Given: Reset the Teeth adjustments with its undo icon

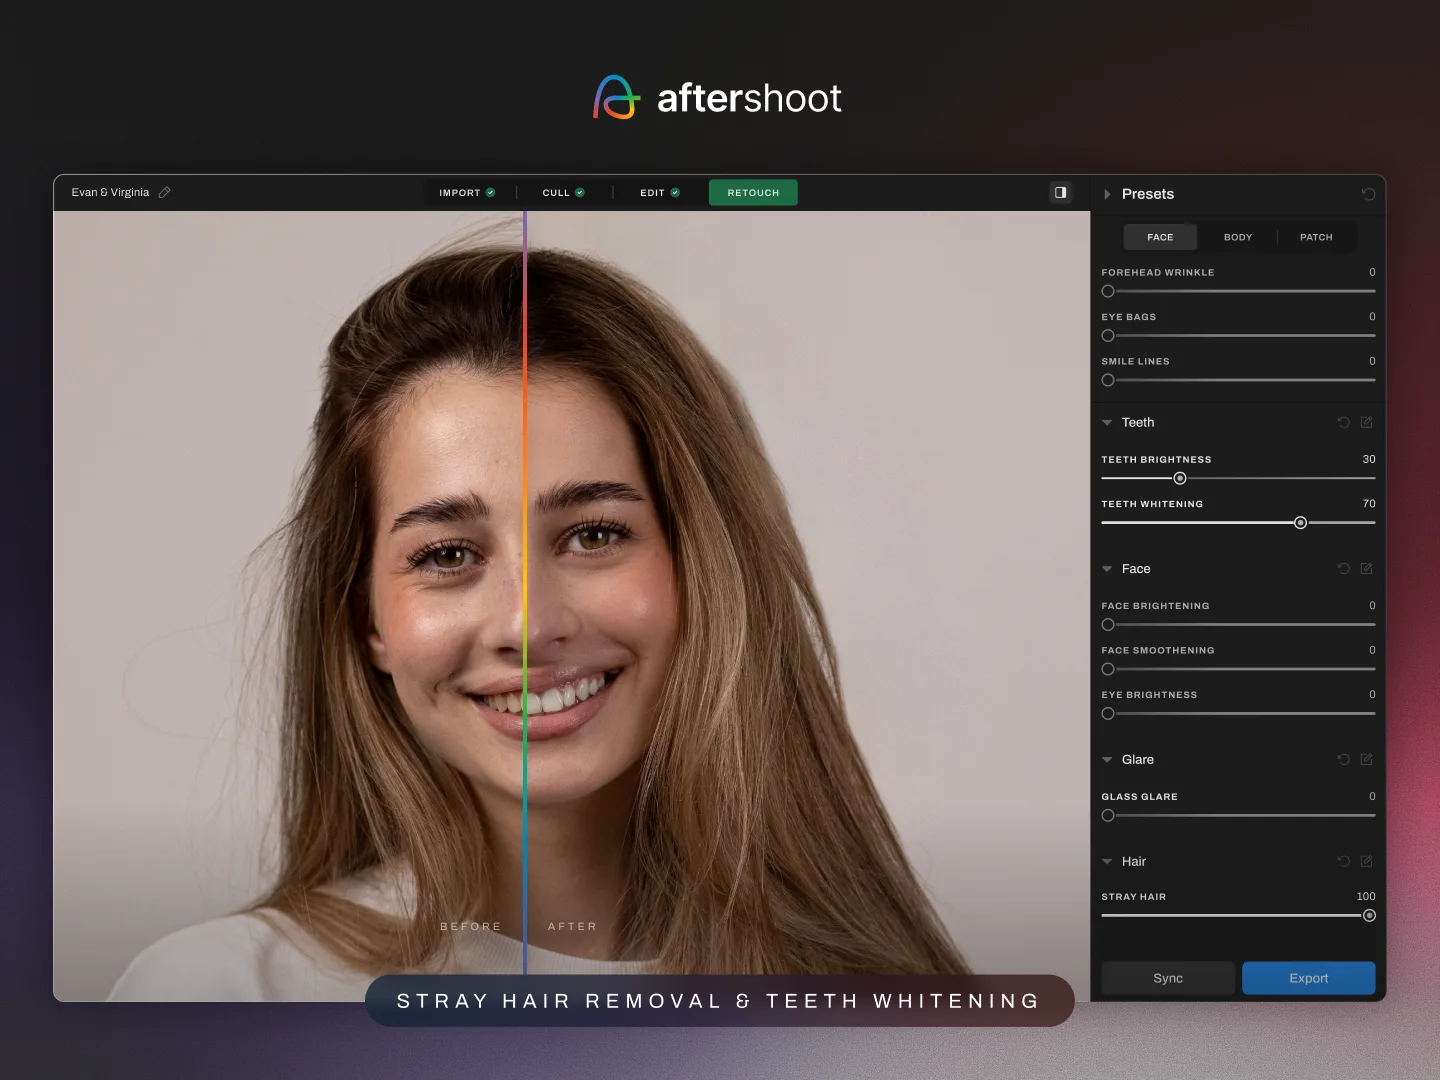Looking at the screenshot, I should (x=1343, y=422).
